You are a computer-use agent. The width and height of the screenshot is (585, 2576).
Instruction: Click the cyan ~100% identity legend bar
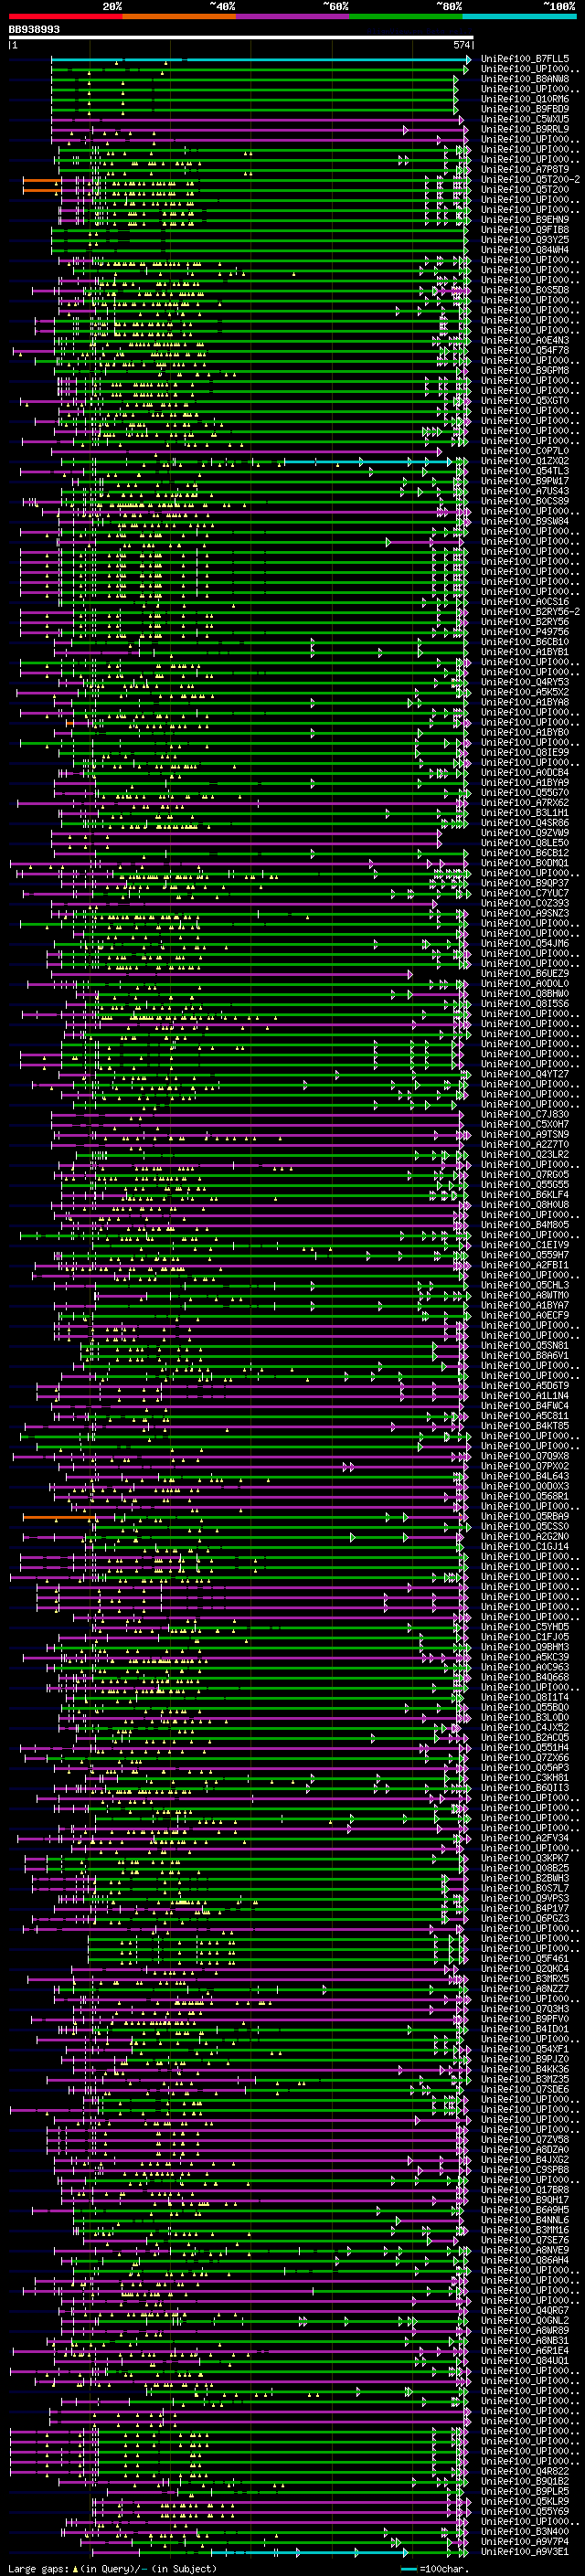click(519, 16)
